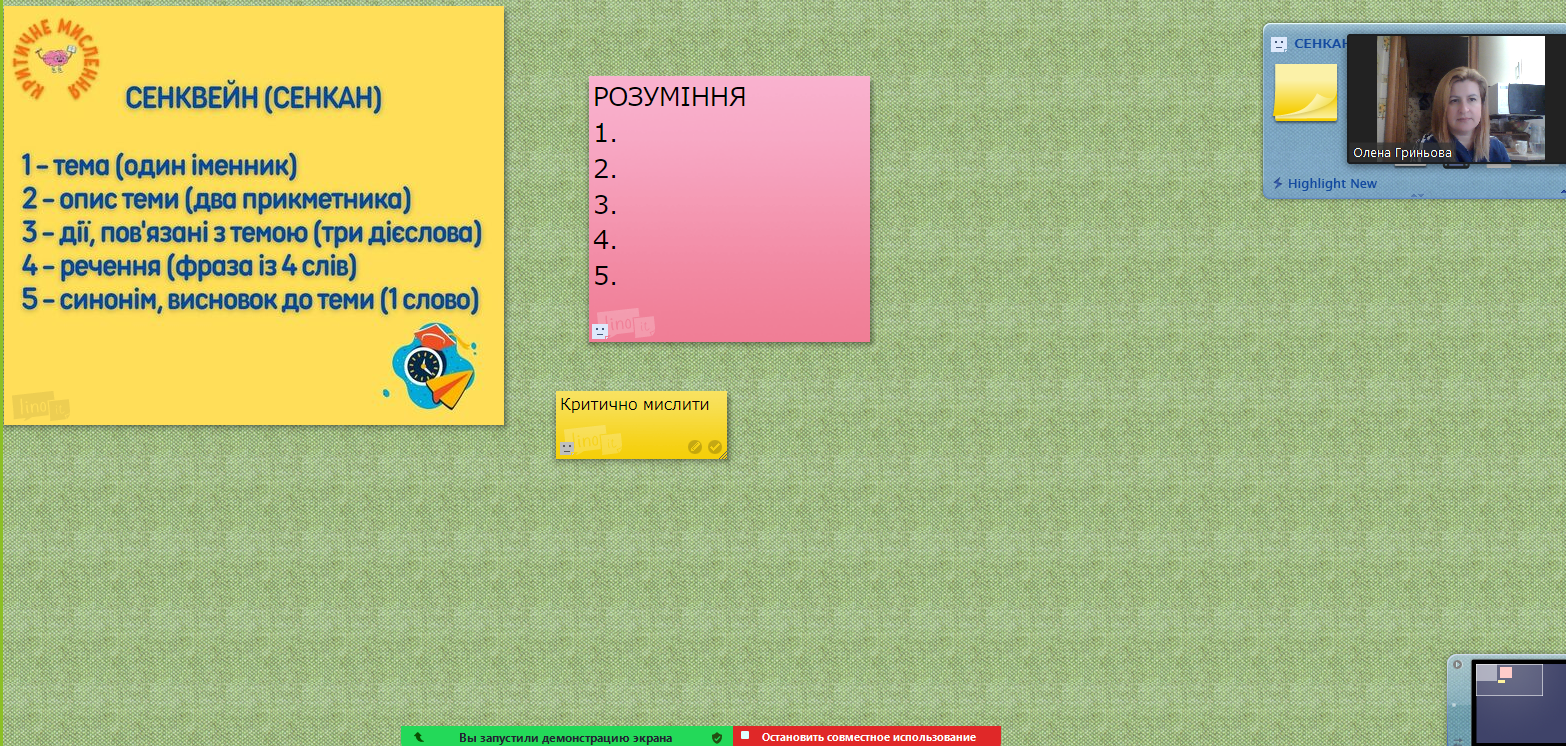This screenshot has height=746, width=1566.
Task: Collapse the palette using the bottom double arrows
Action: tap(1416, 195)
